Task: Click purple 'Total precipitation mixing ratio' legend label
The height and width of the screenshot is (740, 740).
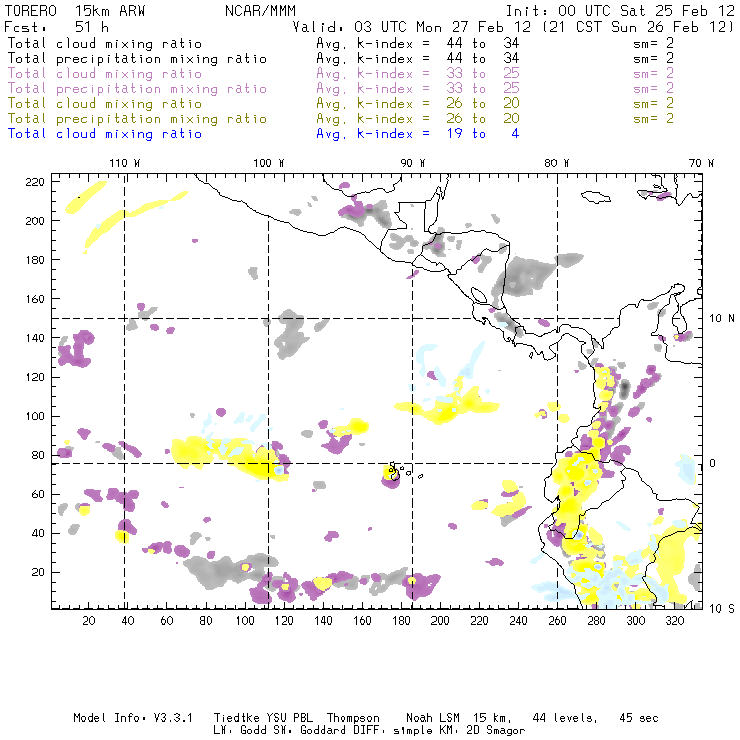Action: click(x=137, y=89)
